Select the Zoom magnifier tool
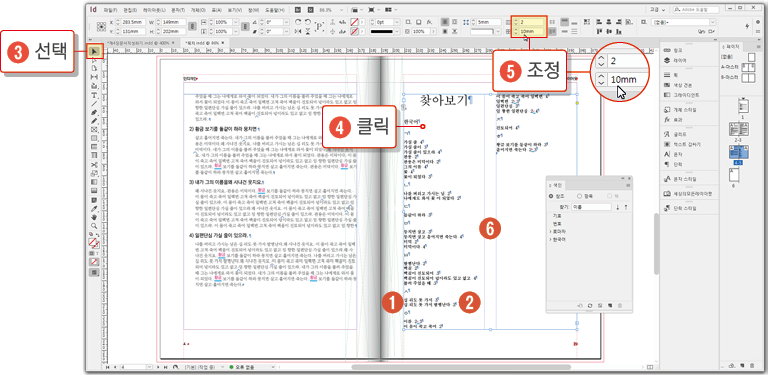768x375 pixels. pos(95,226)
